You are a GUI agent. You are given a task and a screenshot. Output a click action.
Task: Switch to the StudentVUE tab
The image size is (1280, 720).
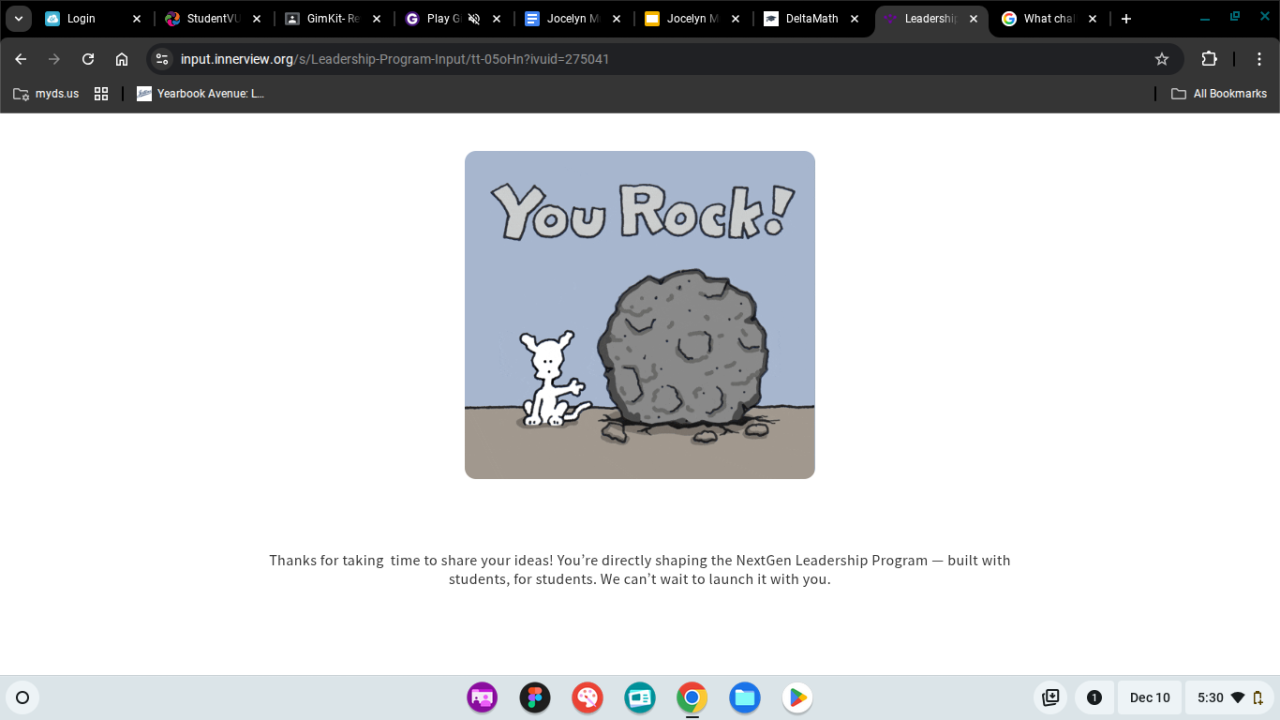(211, 19)
